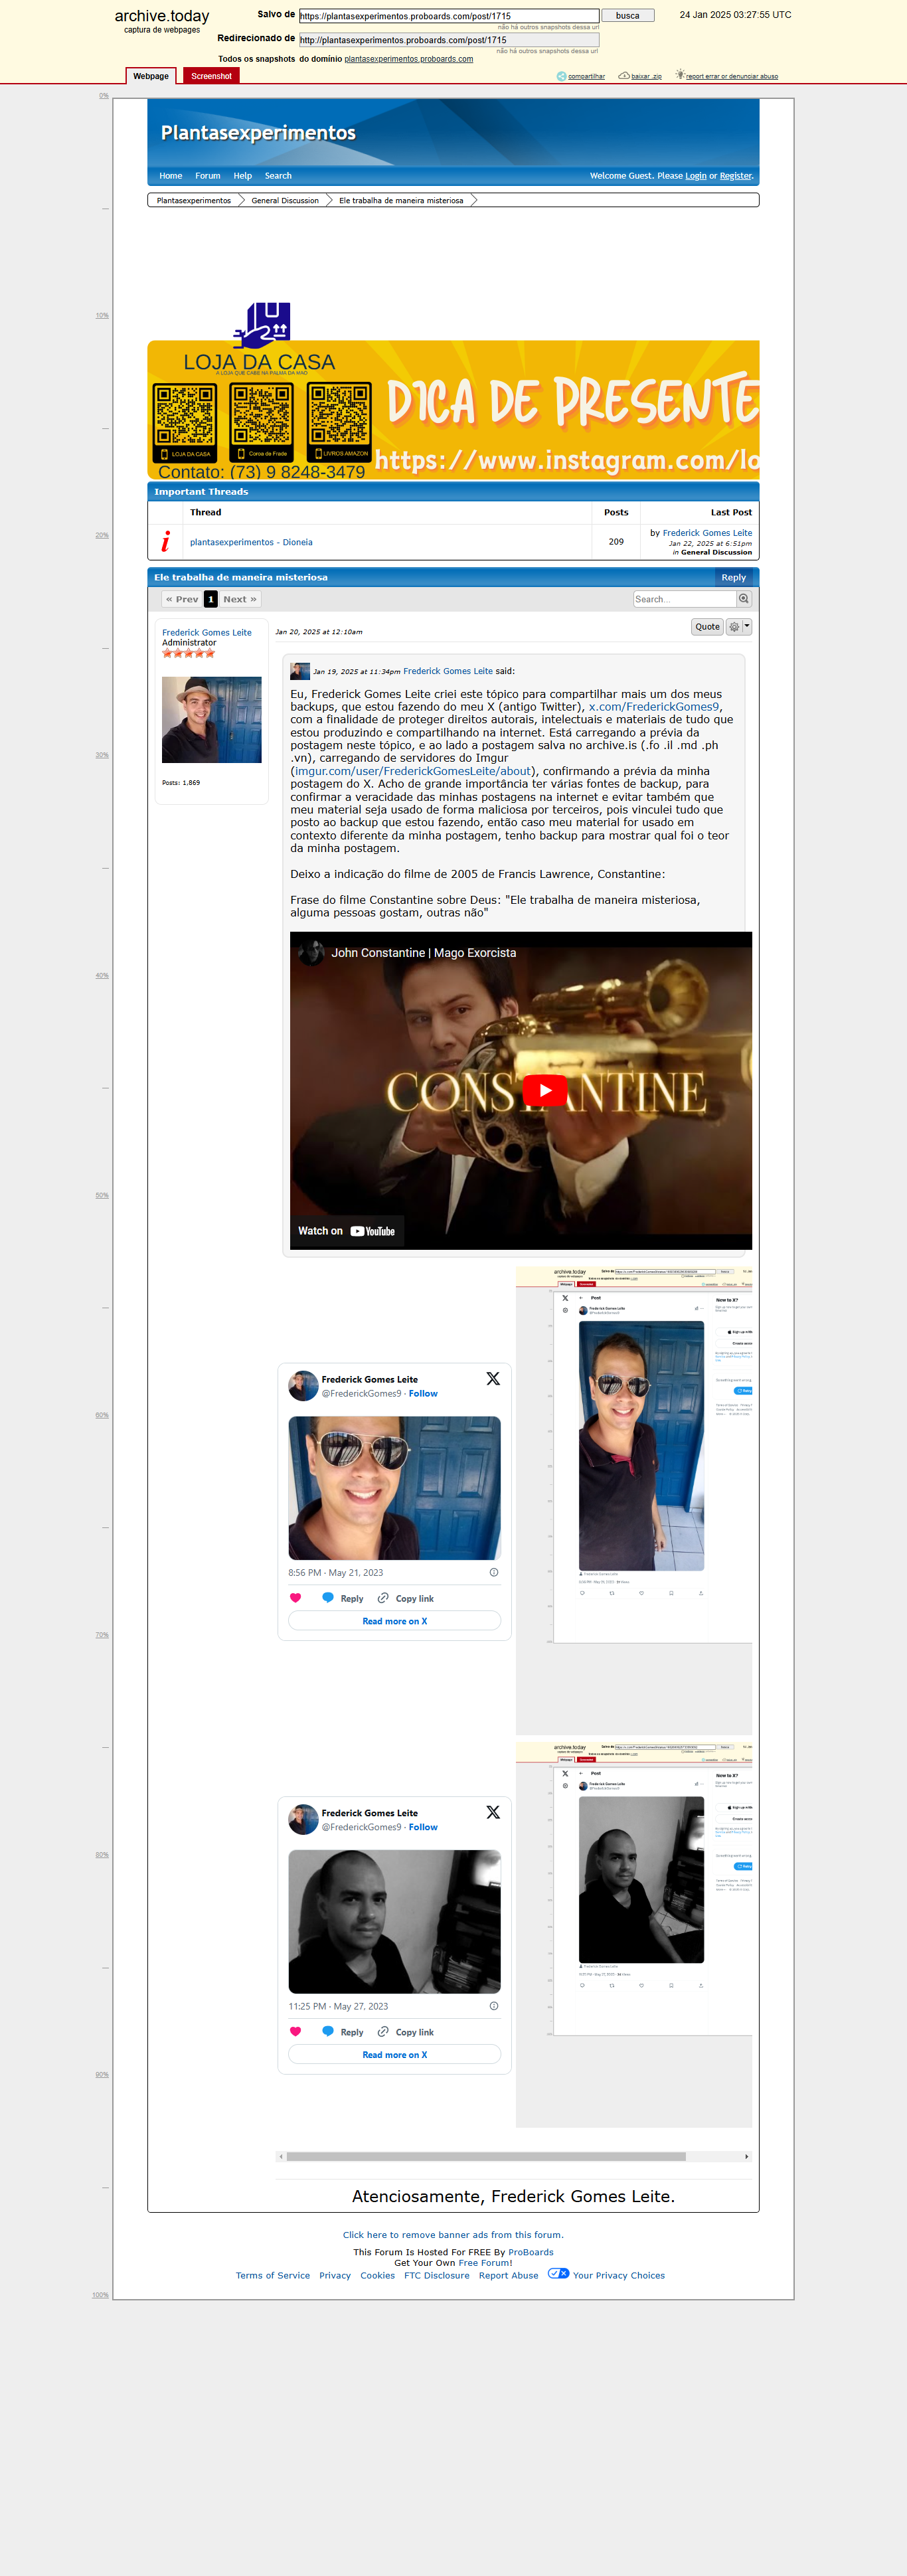
Task: Open the Search menu item
Action: [278, 176]
